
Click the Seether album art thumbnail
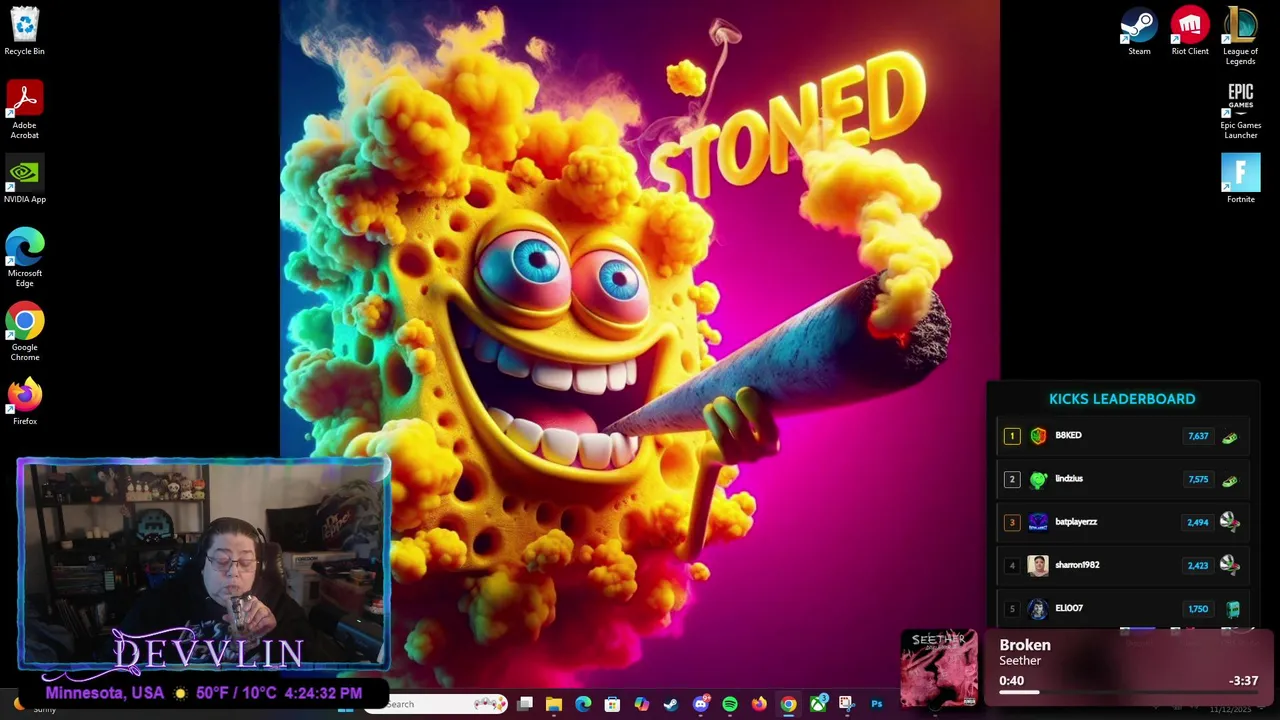click(939, 667)
